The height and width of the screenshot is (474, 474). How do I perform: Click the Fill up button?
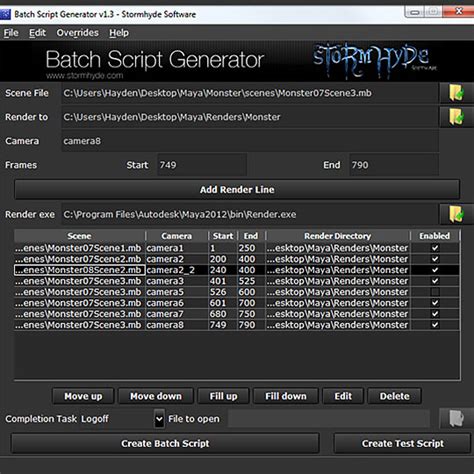pyautogui.click(x=223, y=396)
